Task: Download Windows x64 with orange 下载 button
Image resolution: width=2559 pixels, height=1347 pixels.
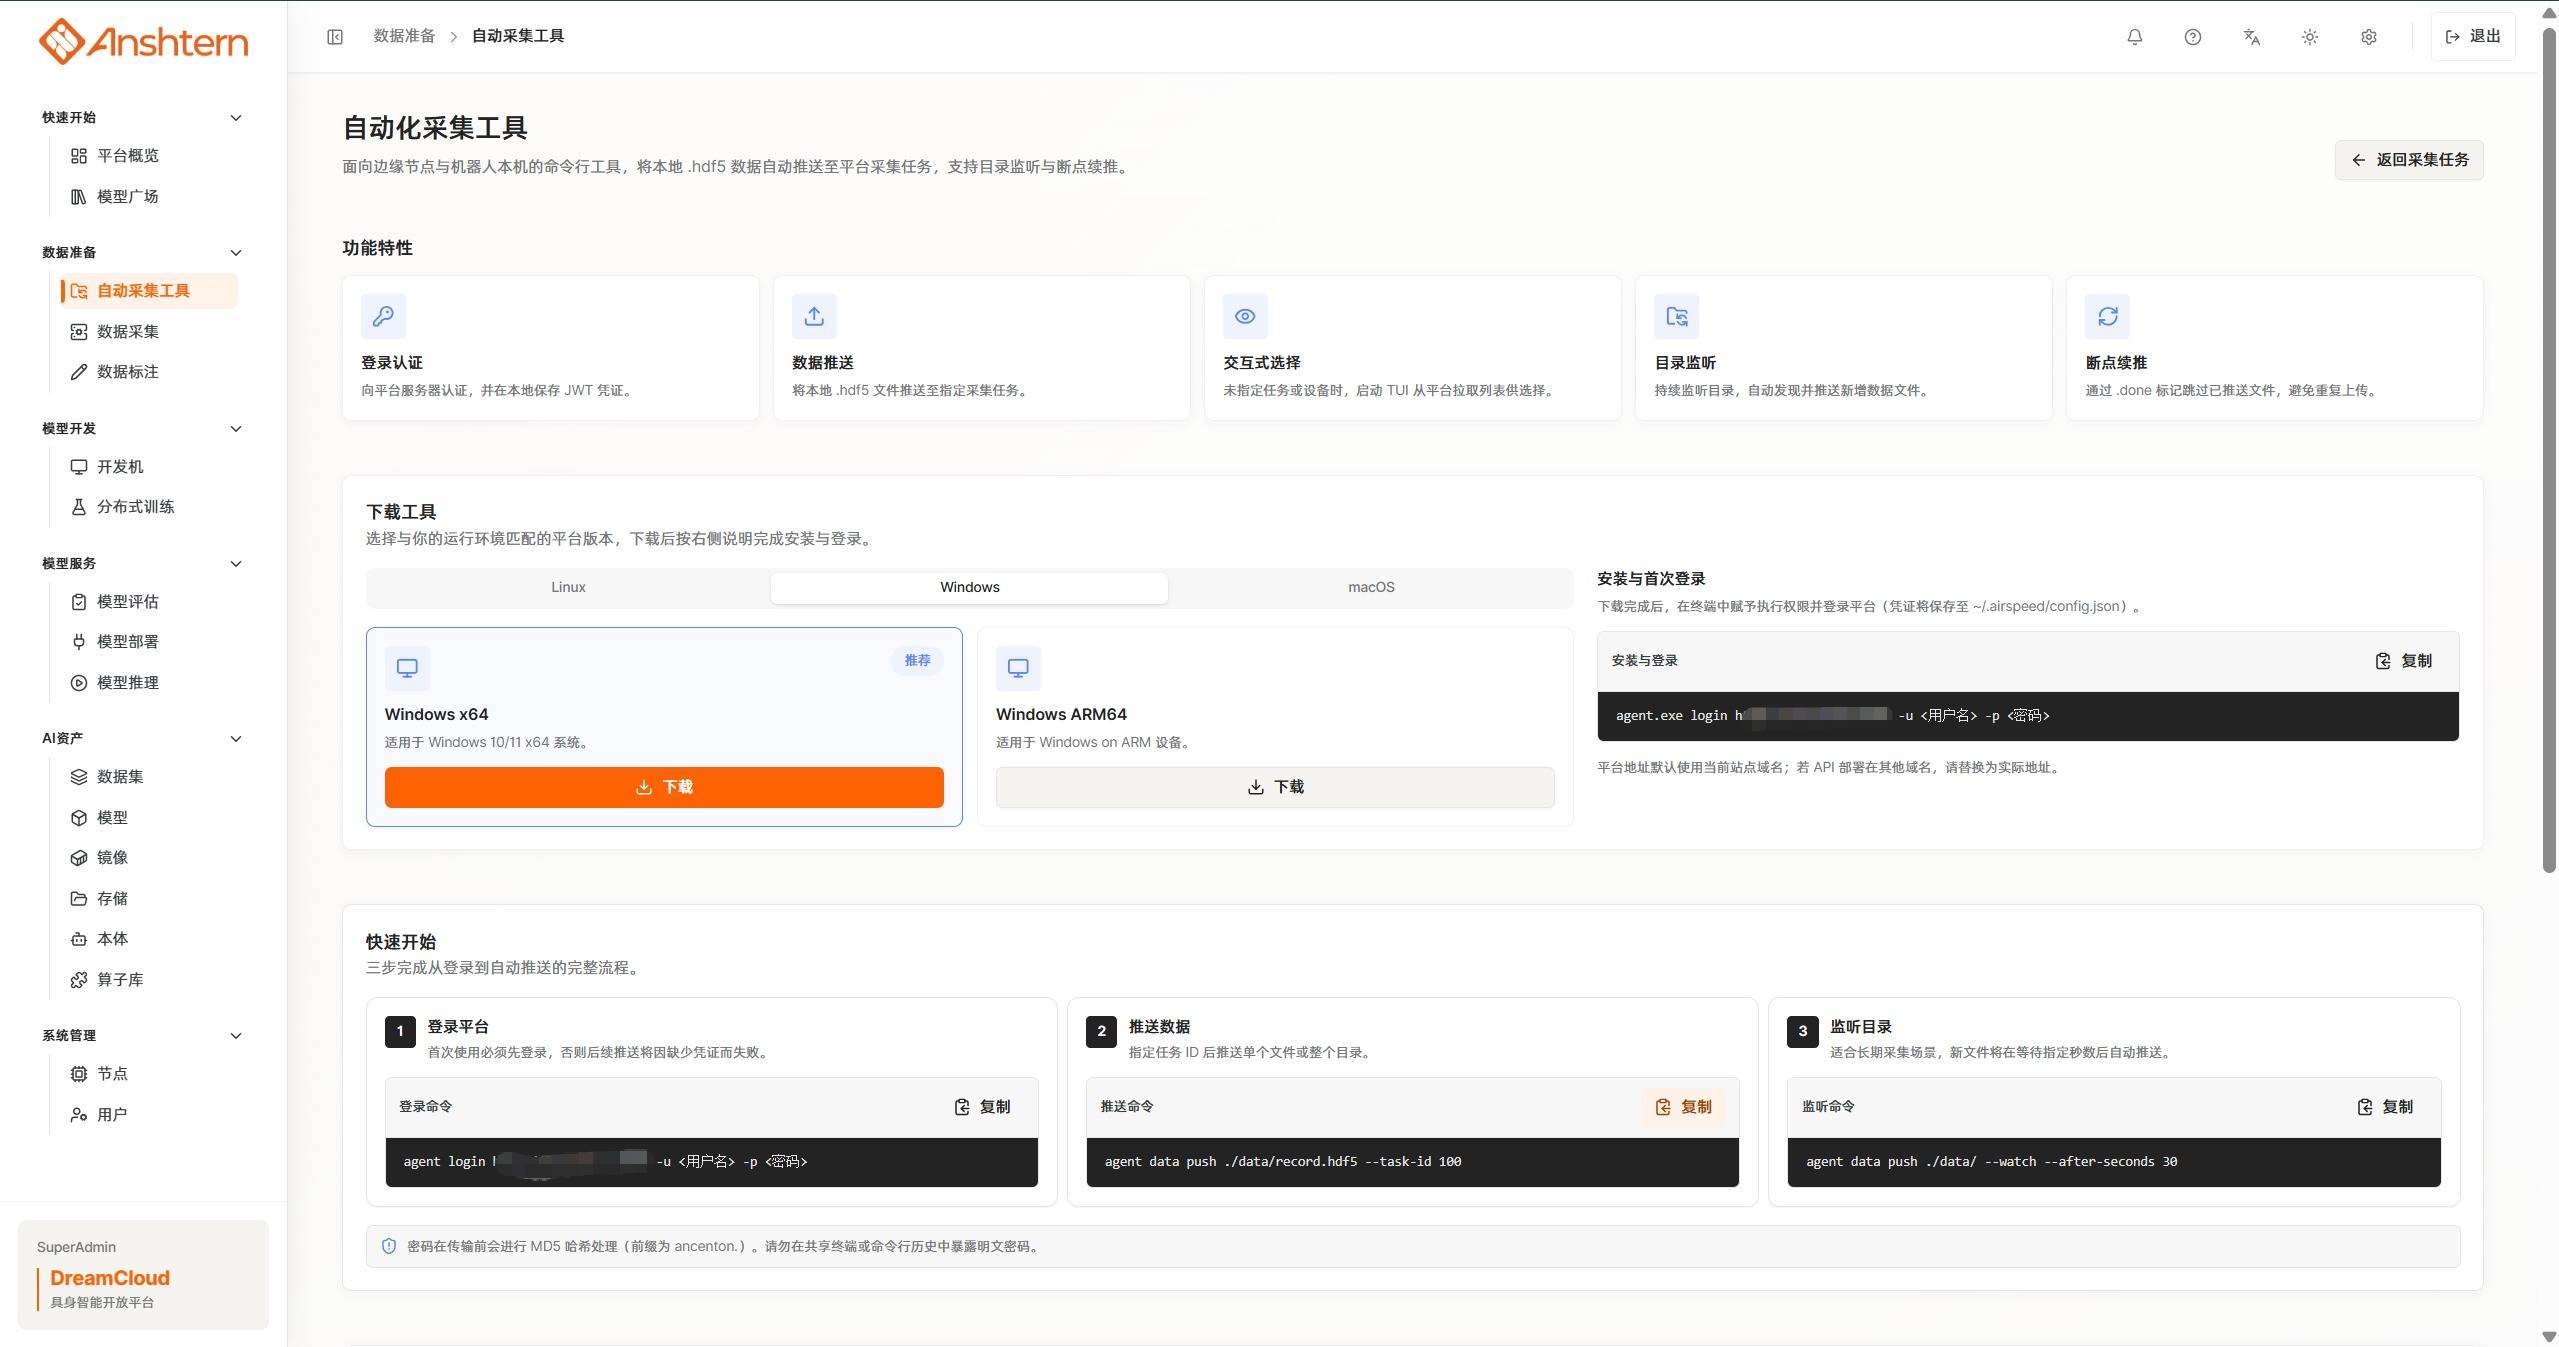Action: point(664,787)
